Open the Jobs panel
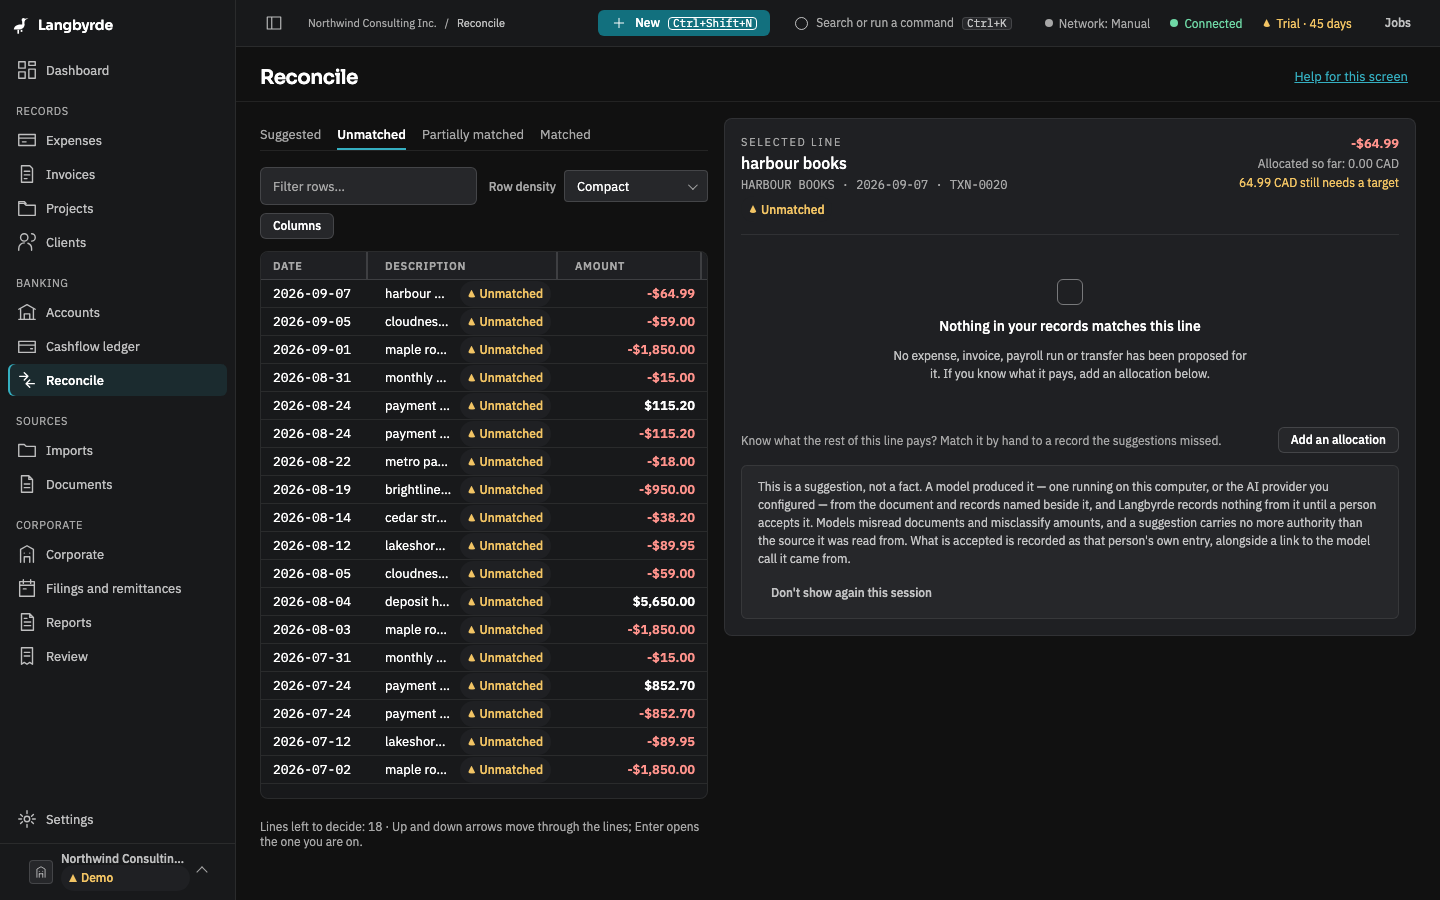1440x900 pixels. click(1397, 23)
